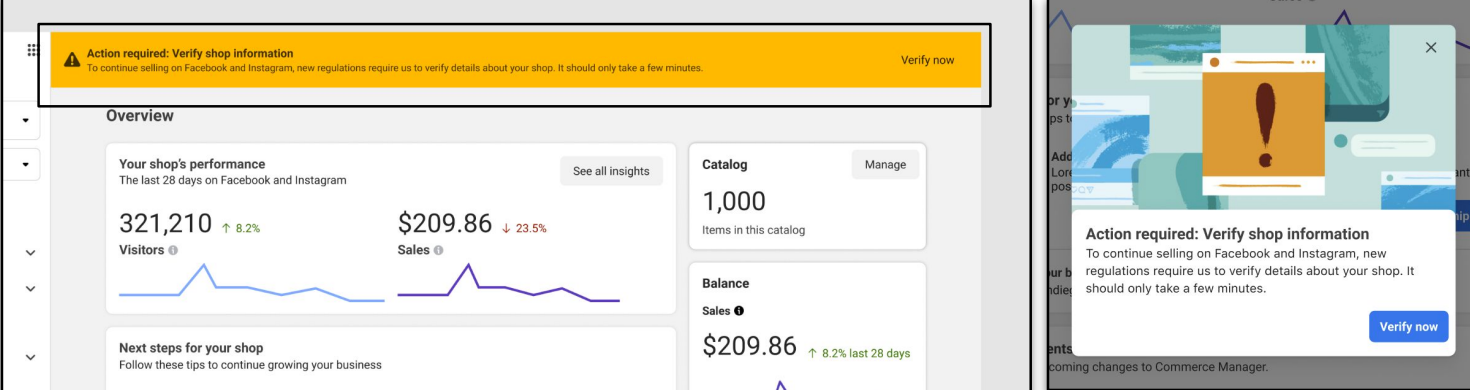The image size is (1470, 390).
Task: Open See all insights
Action: click(611, 171)
